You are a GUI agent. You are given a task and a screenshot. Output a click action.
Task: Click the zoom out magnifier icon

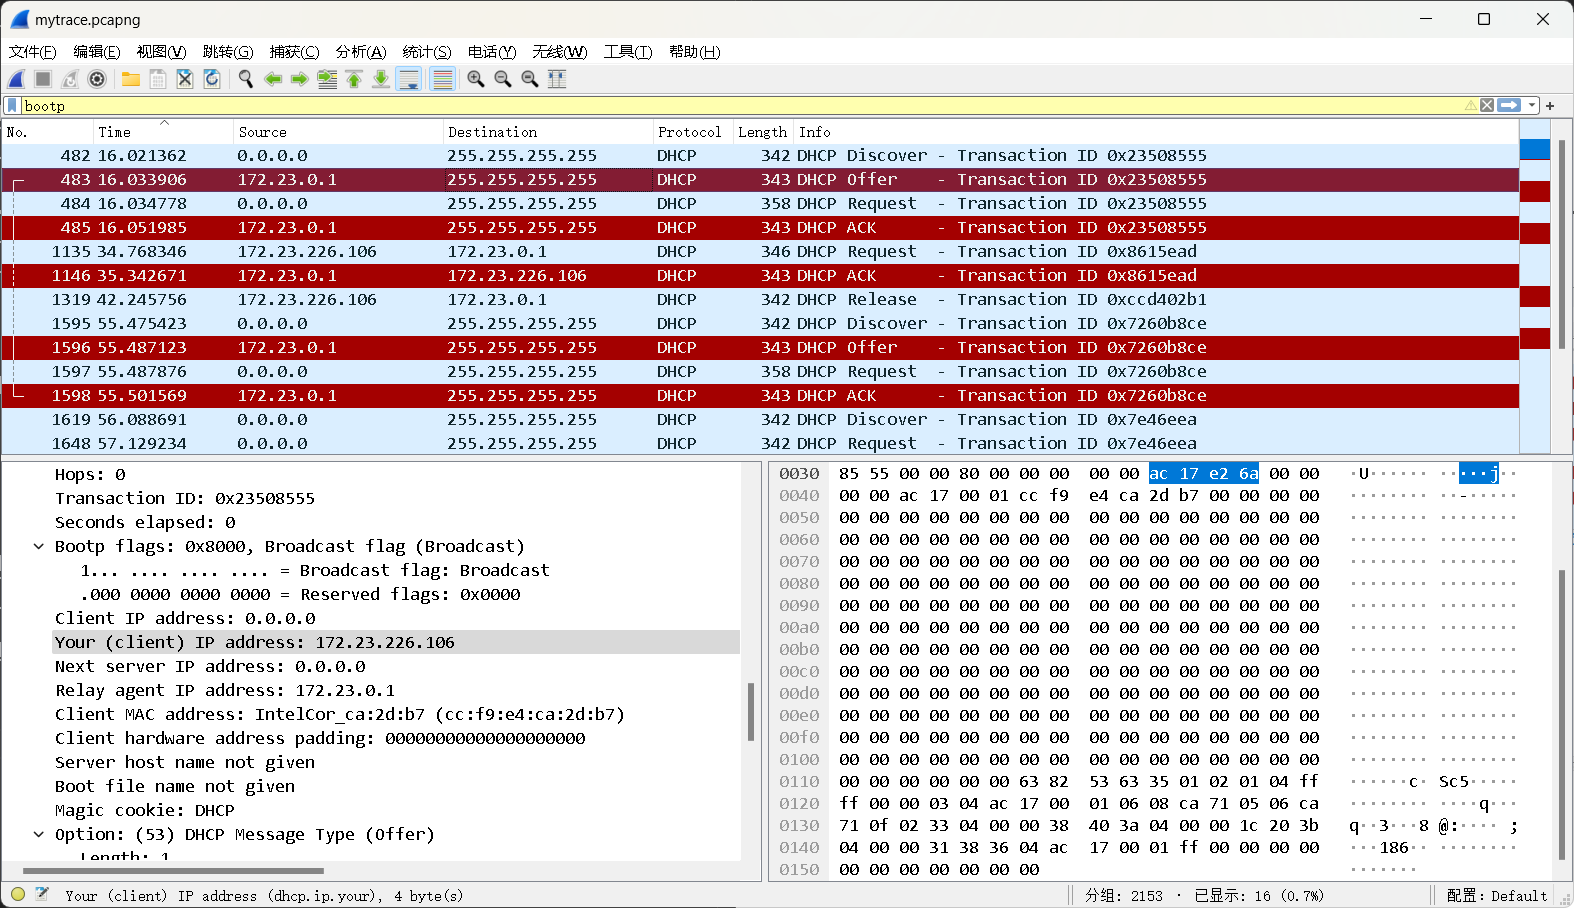[503, 79]
